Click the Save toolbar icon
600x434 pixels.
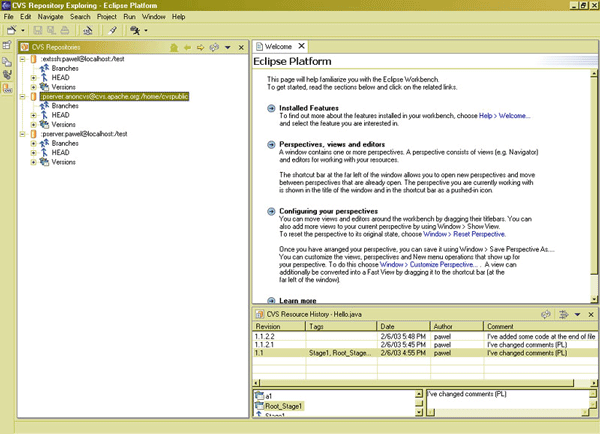coord(38,30)
